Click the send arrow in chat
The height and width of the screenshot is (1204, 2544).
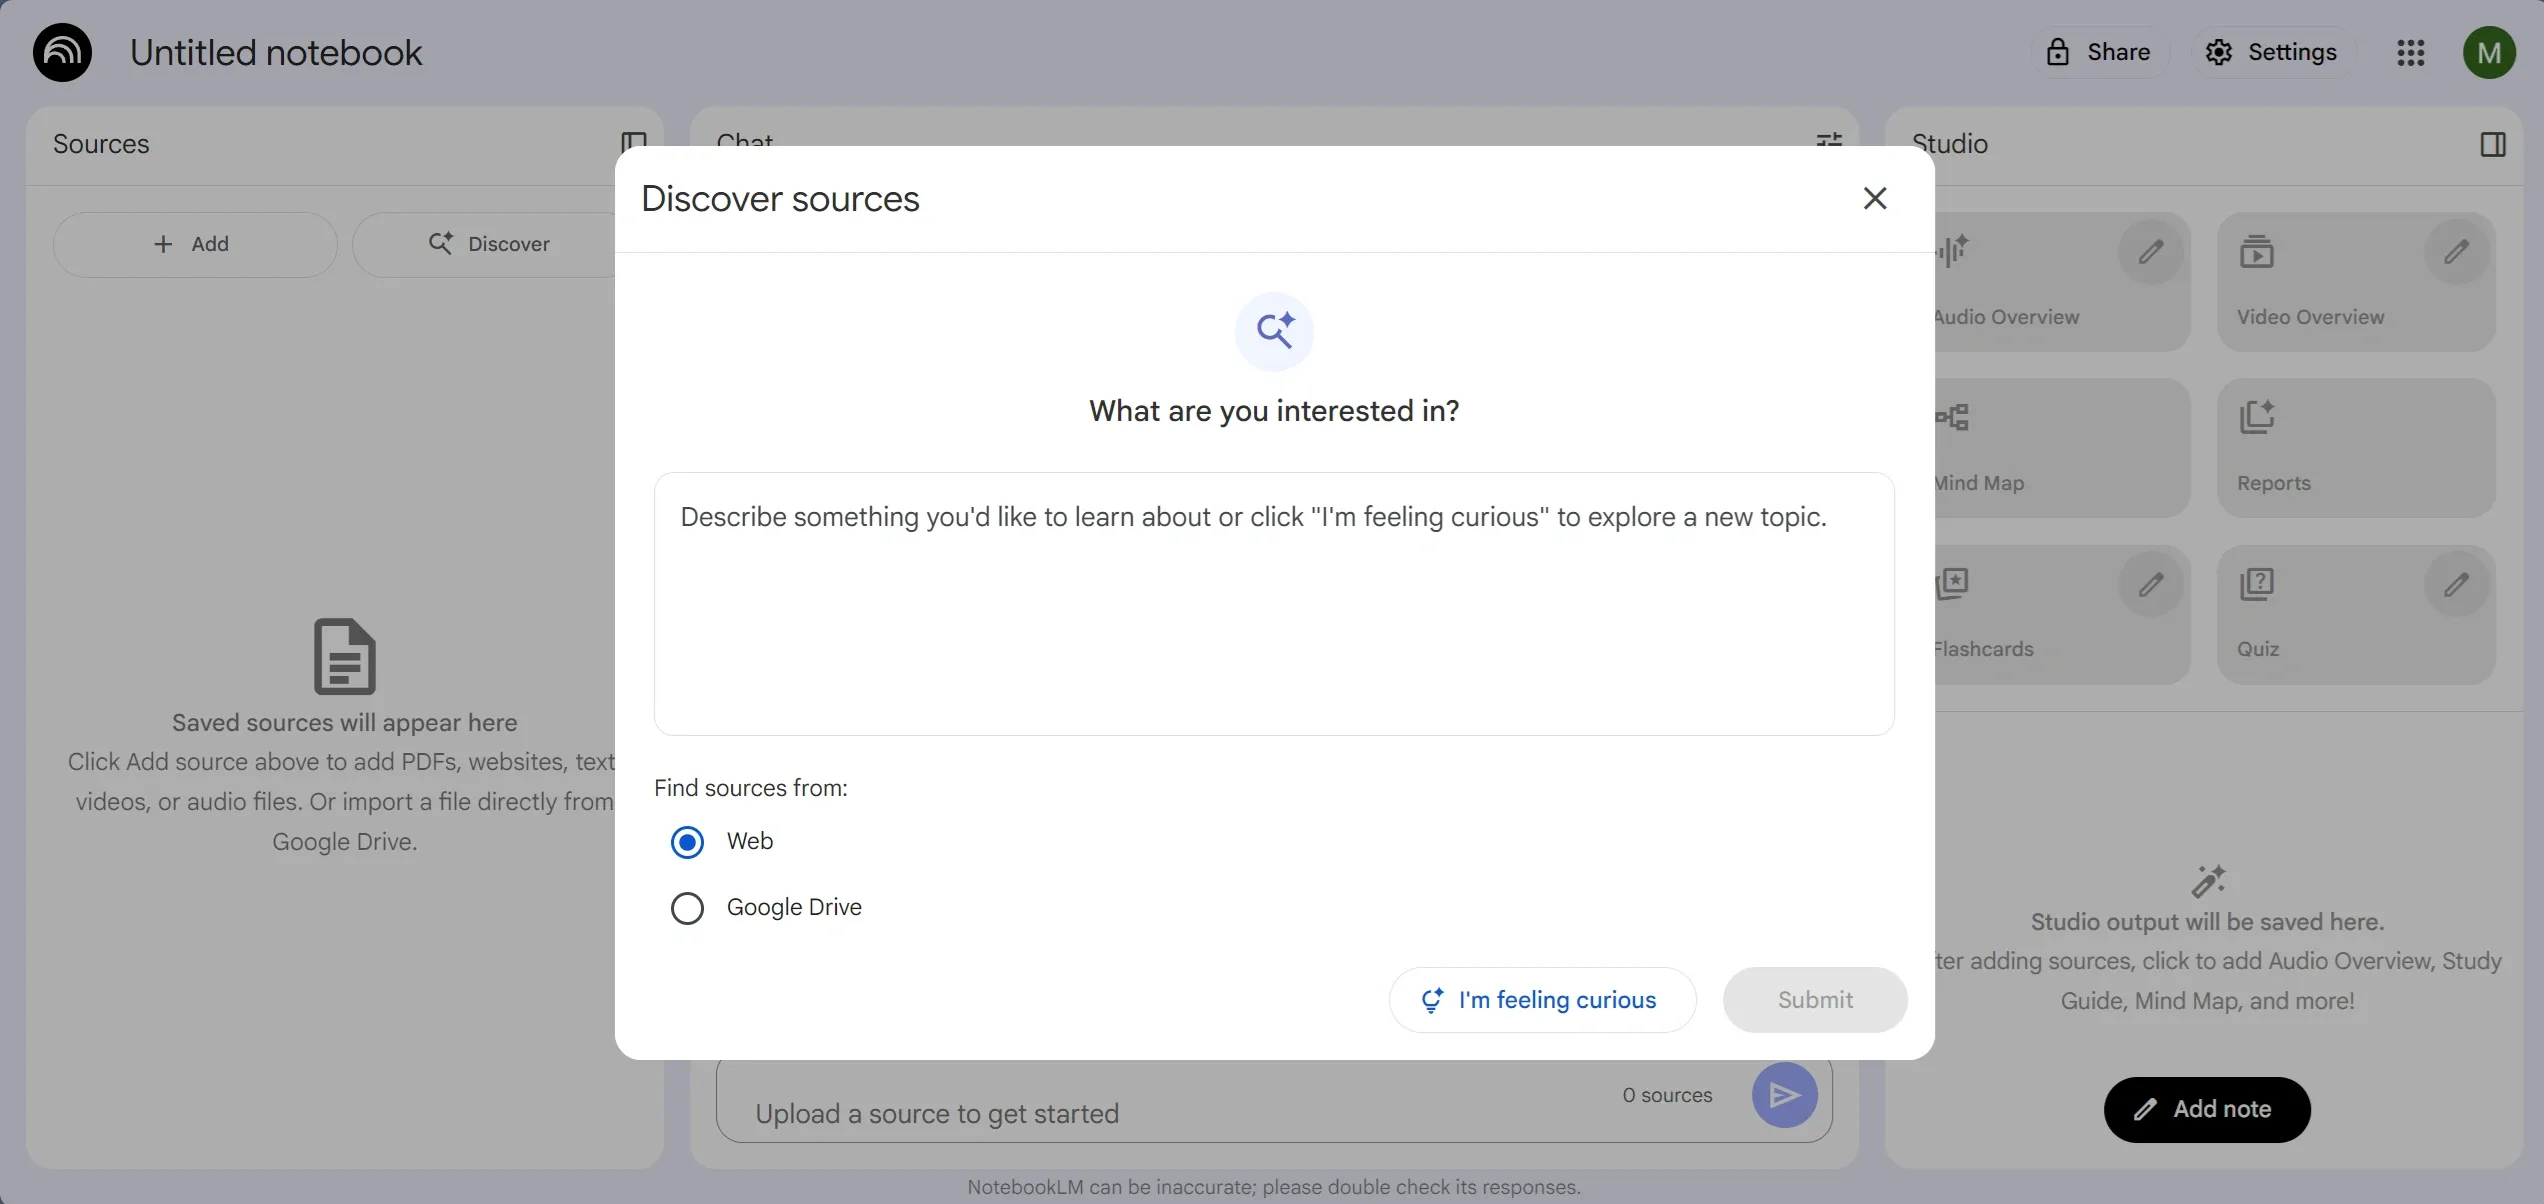click(x=1784, y=1095)
